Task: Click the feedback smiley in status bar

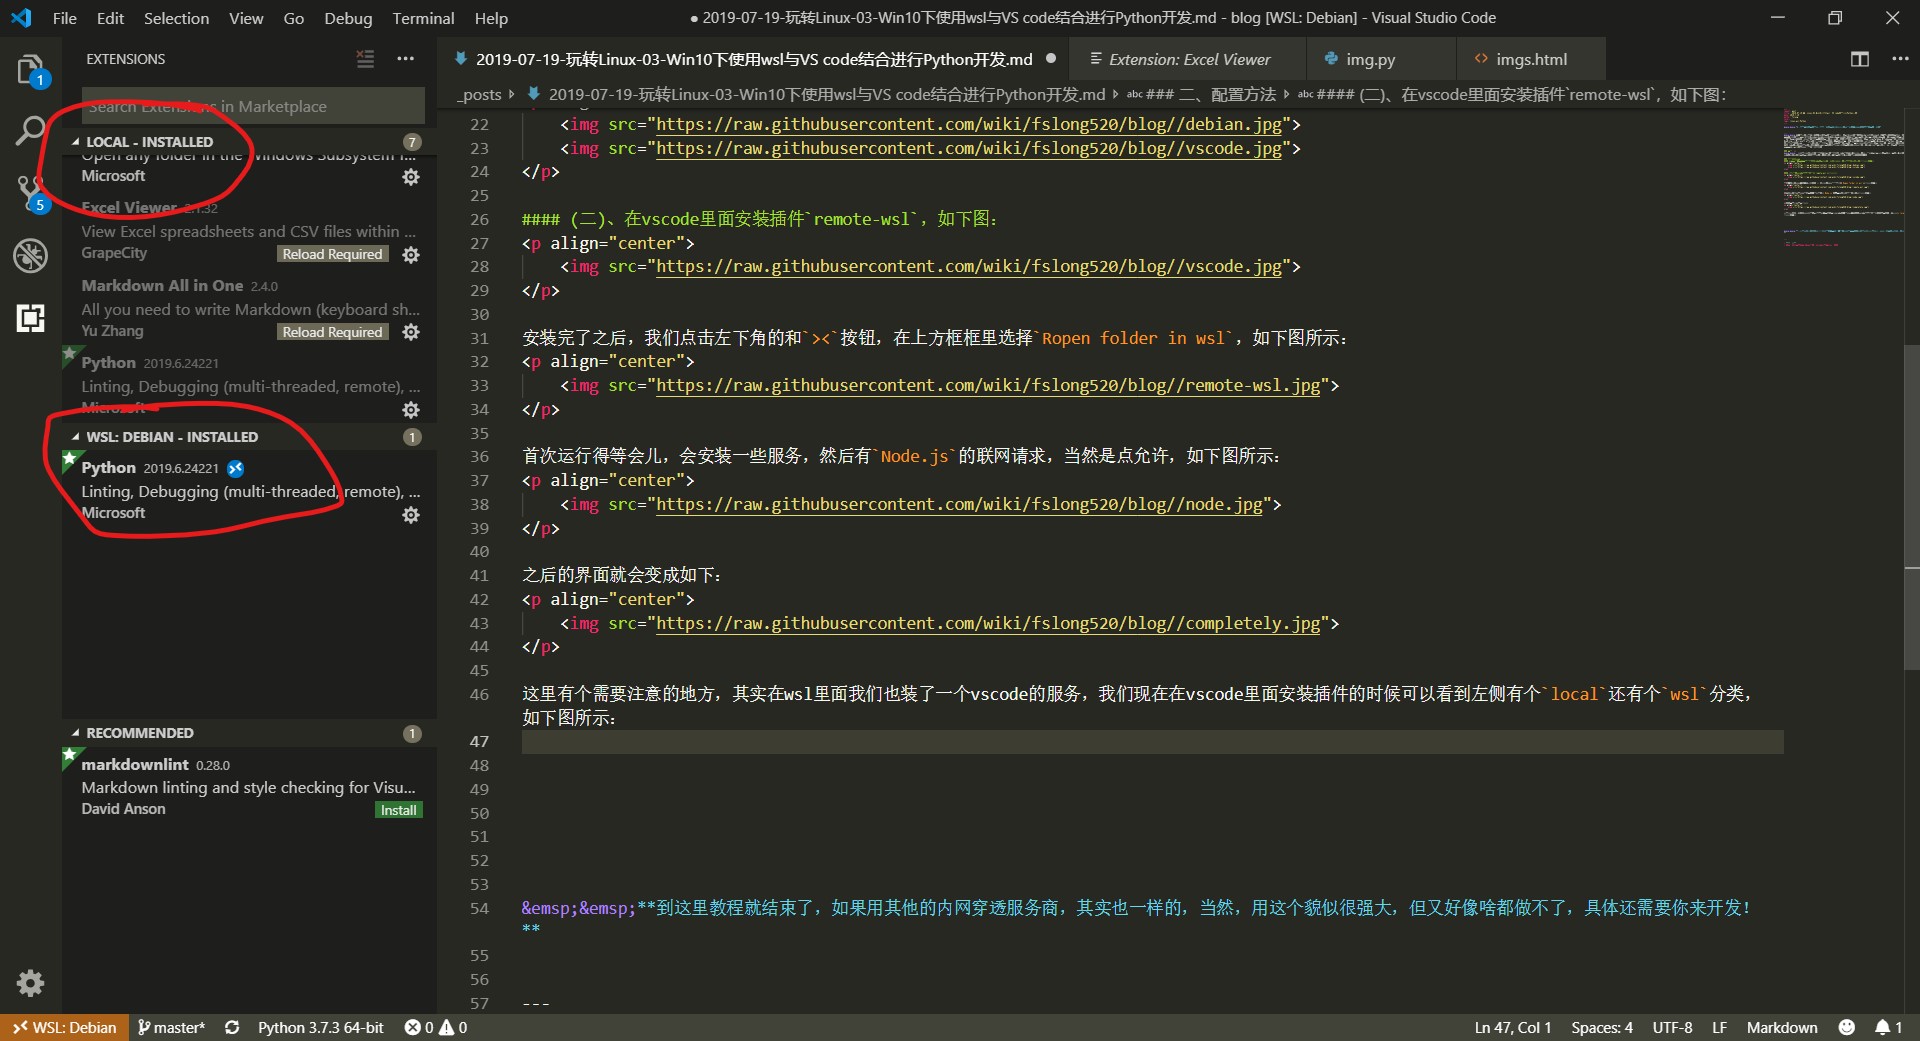Action: point(1847,1027)
